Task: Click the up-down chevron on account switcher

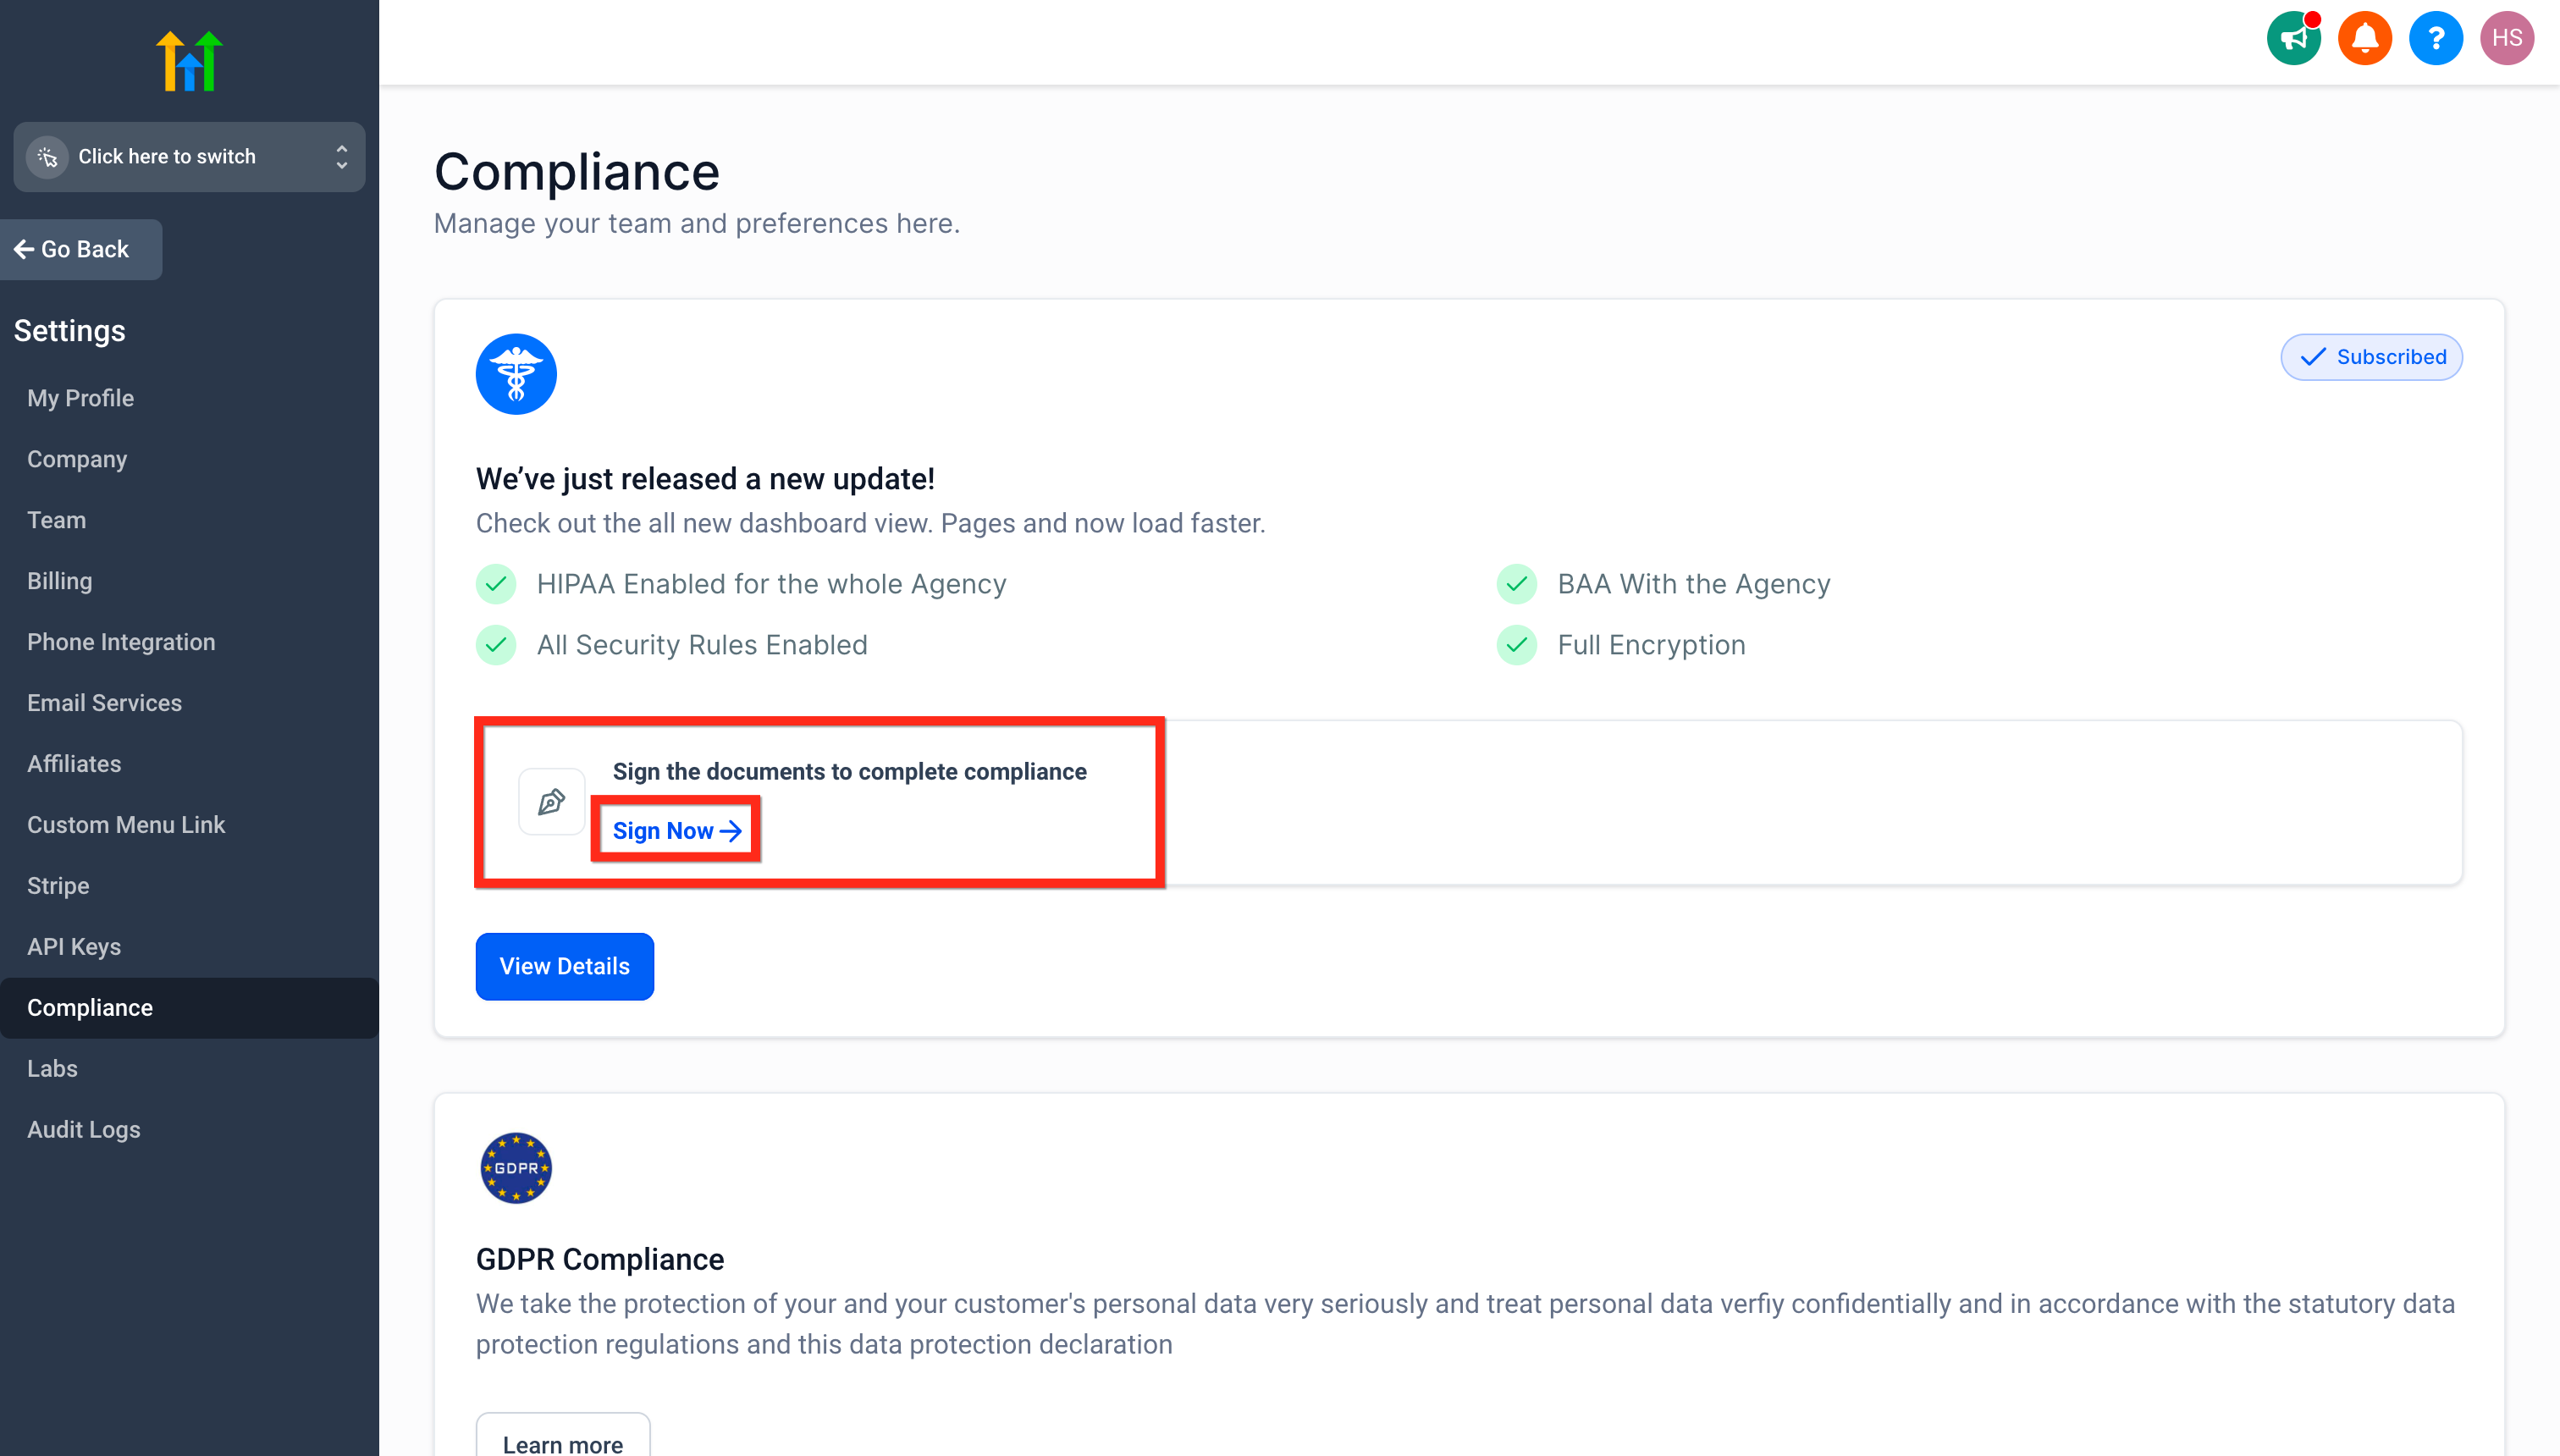Action: 342,157
